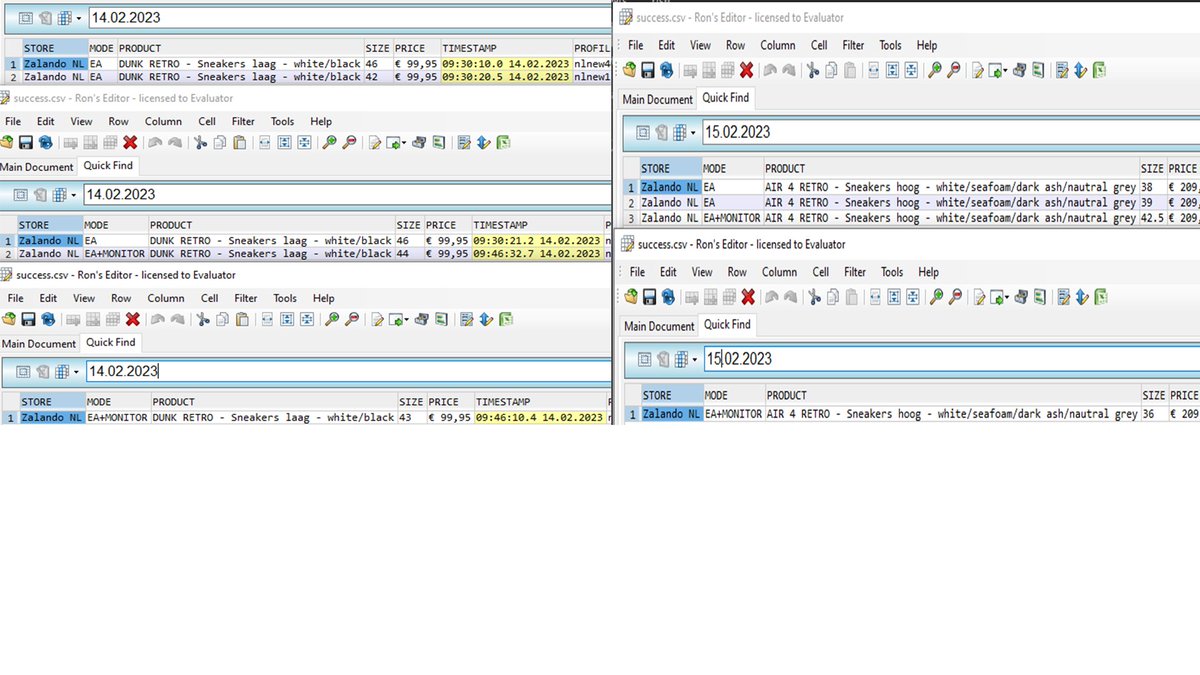This screenshot has width=1200, height=675.
Task: Select timestamp cell 09:30:20.5 14.02.2023
Action: tap(505, 76)
